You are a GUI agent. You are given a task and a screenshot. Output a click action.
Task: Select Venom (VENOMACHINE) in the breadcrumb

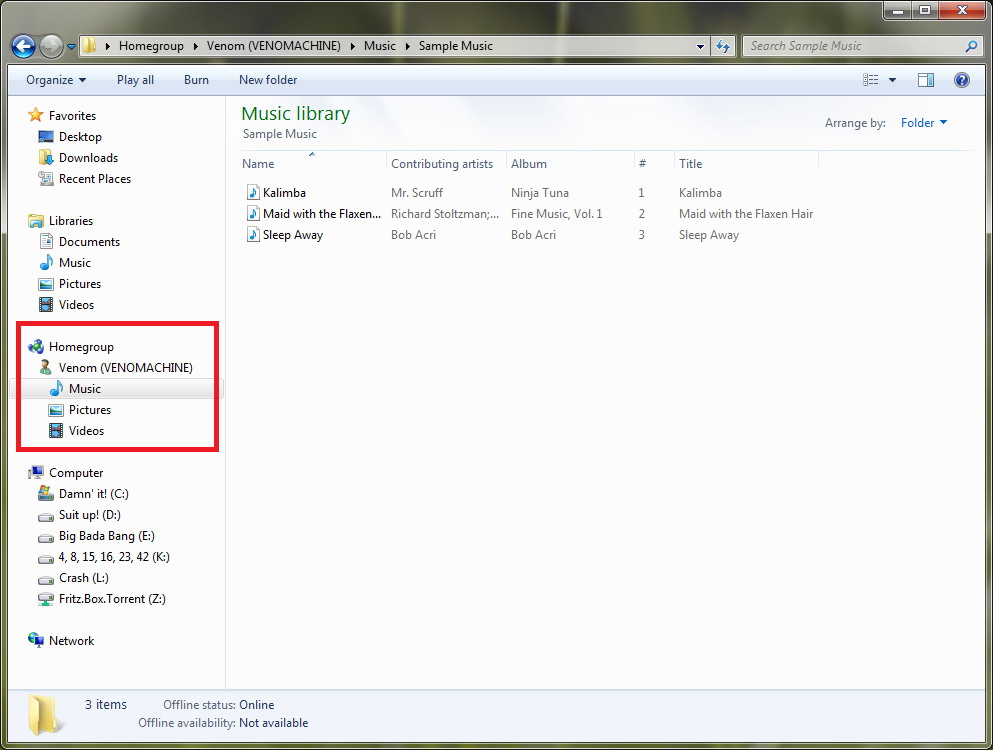(x=273, y=46)
